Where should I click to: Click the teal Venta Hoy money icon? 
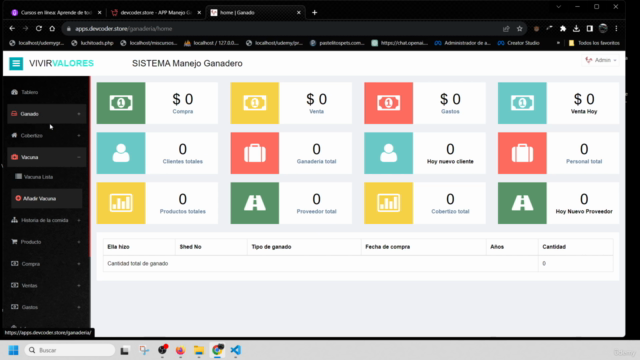522,103
